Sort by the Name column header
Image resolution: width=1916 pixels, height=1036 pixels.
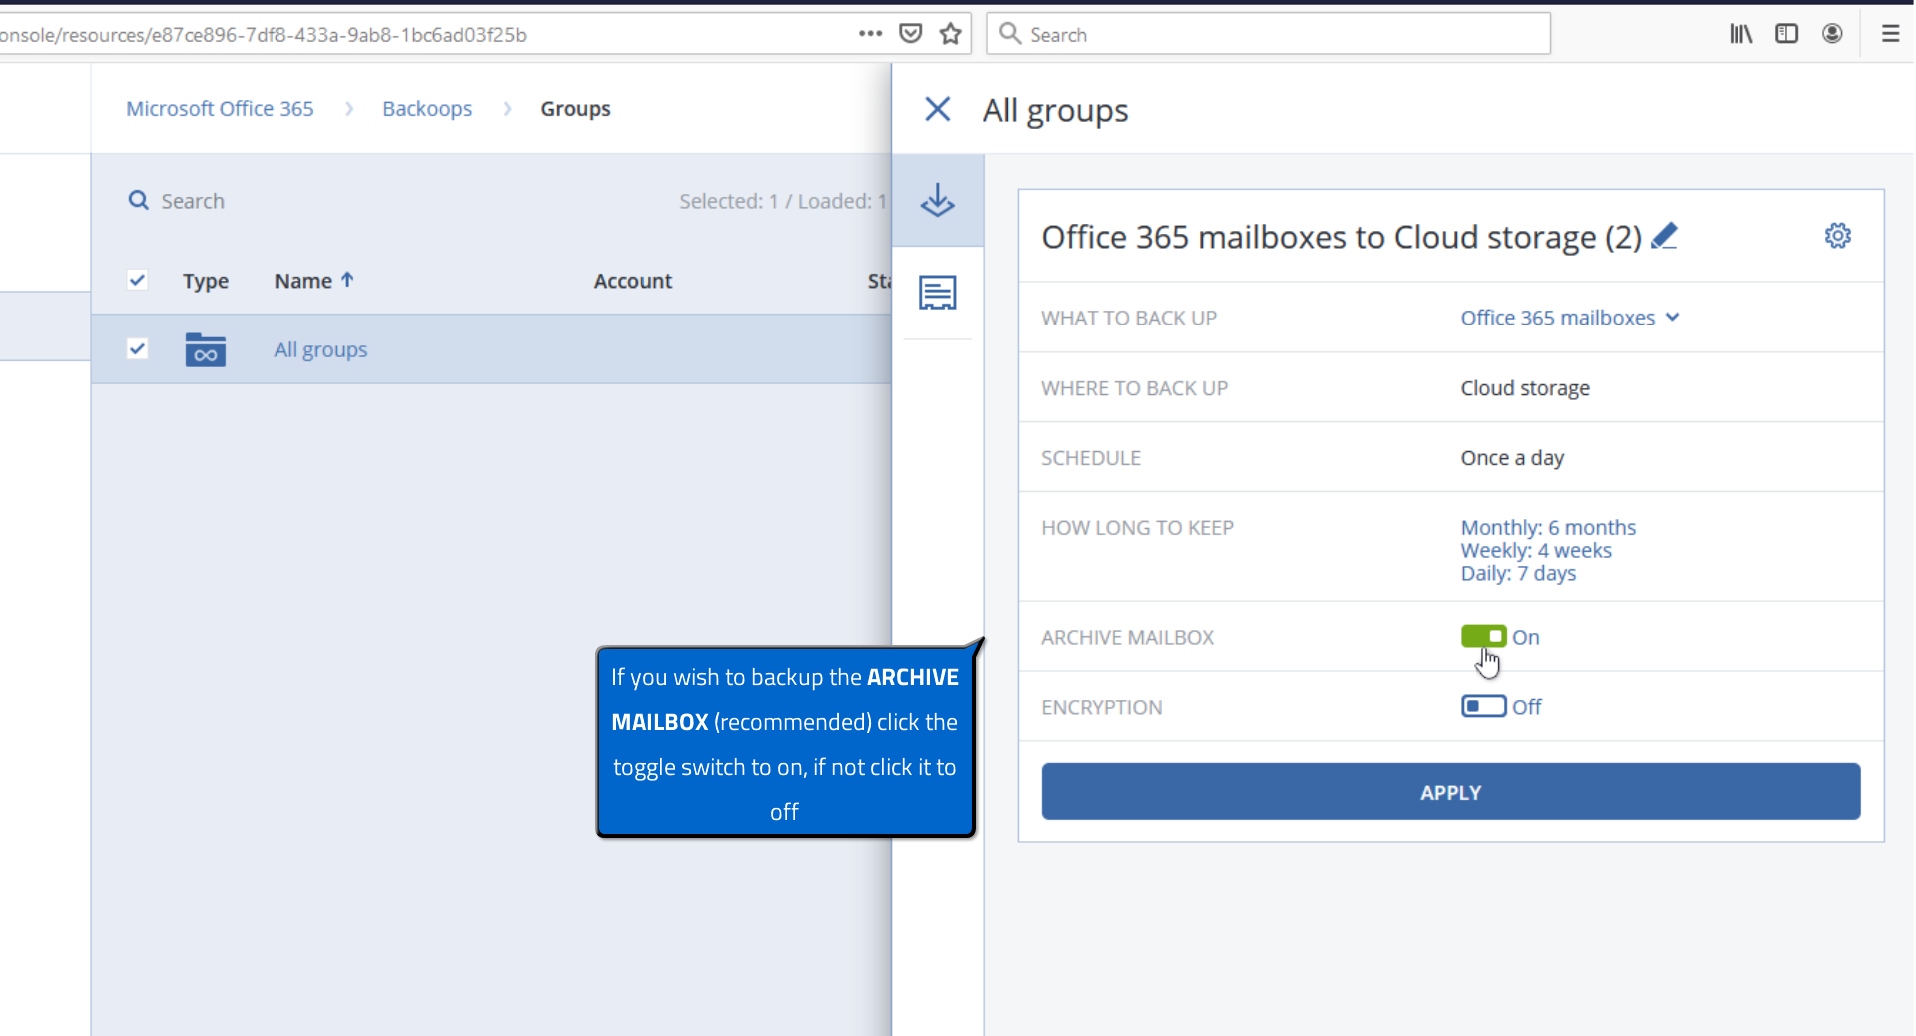pos(303,281)
